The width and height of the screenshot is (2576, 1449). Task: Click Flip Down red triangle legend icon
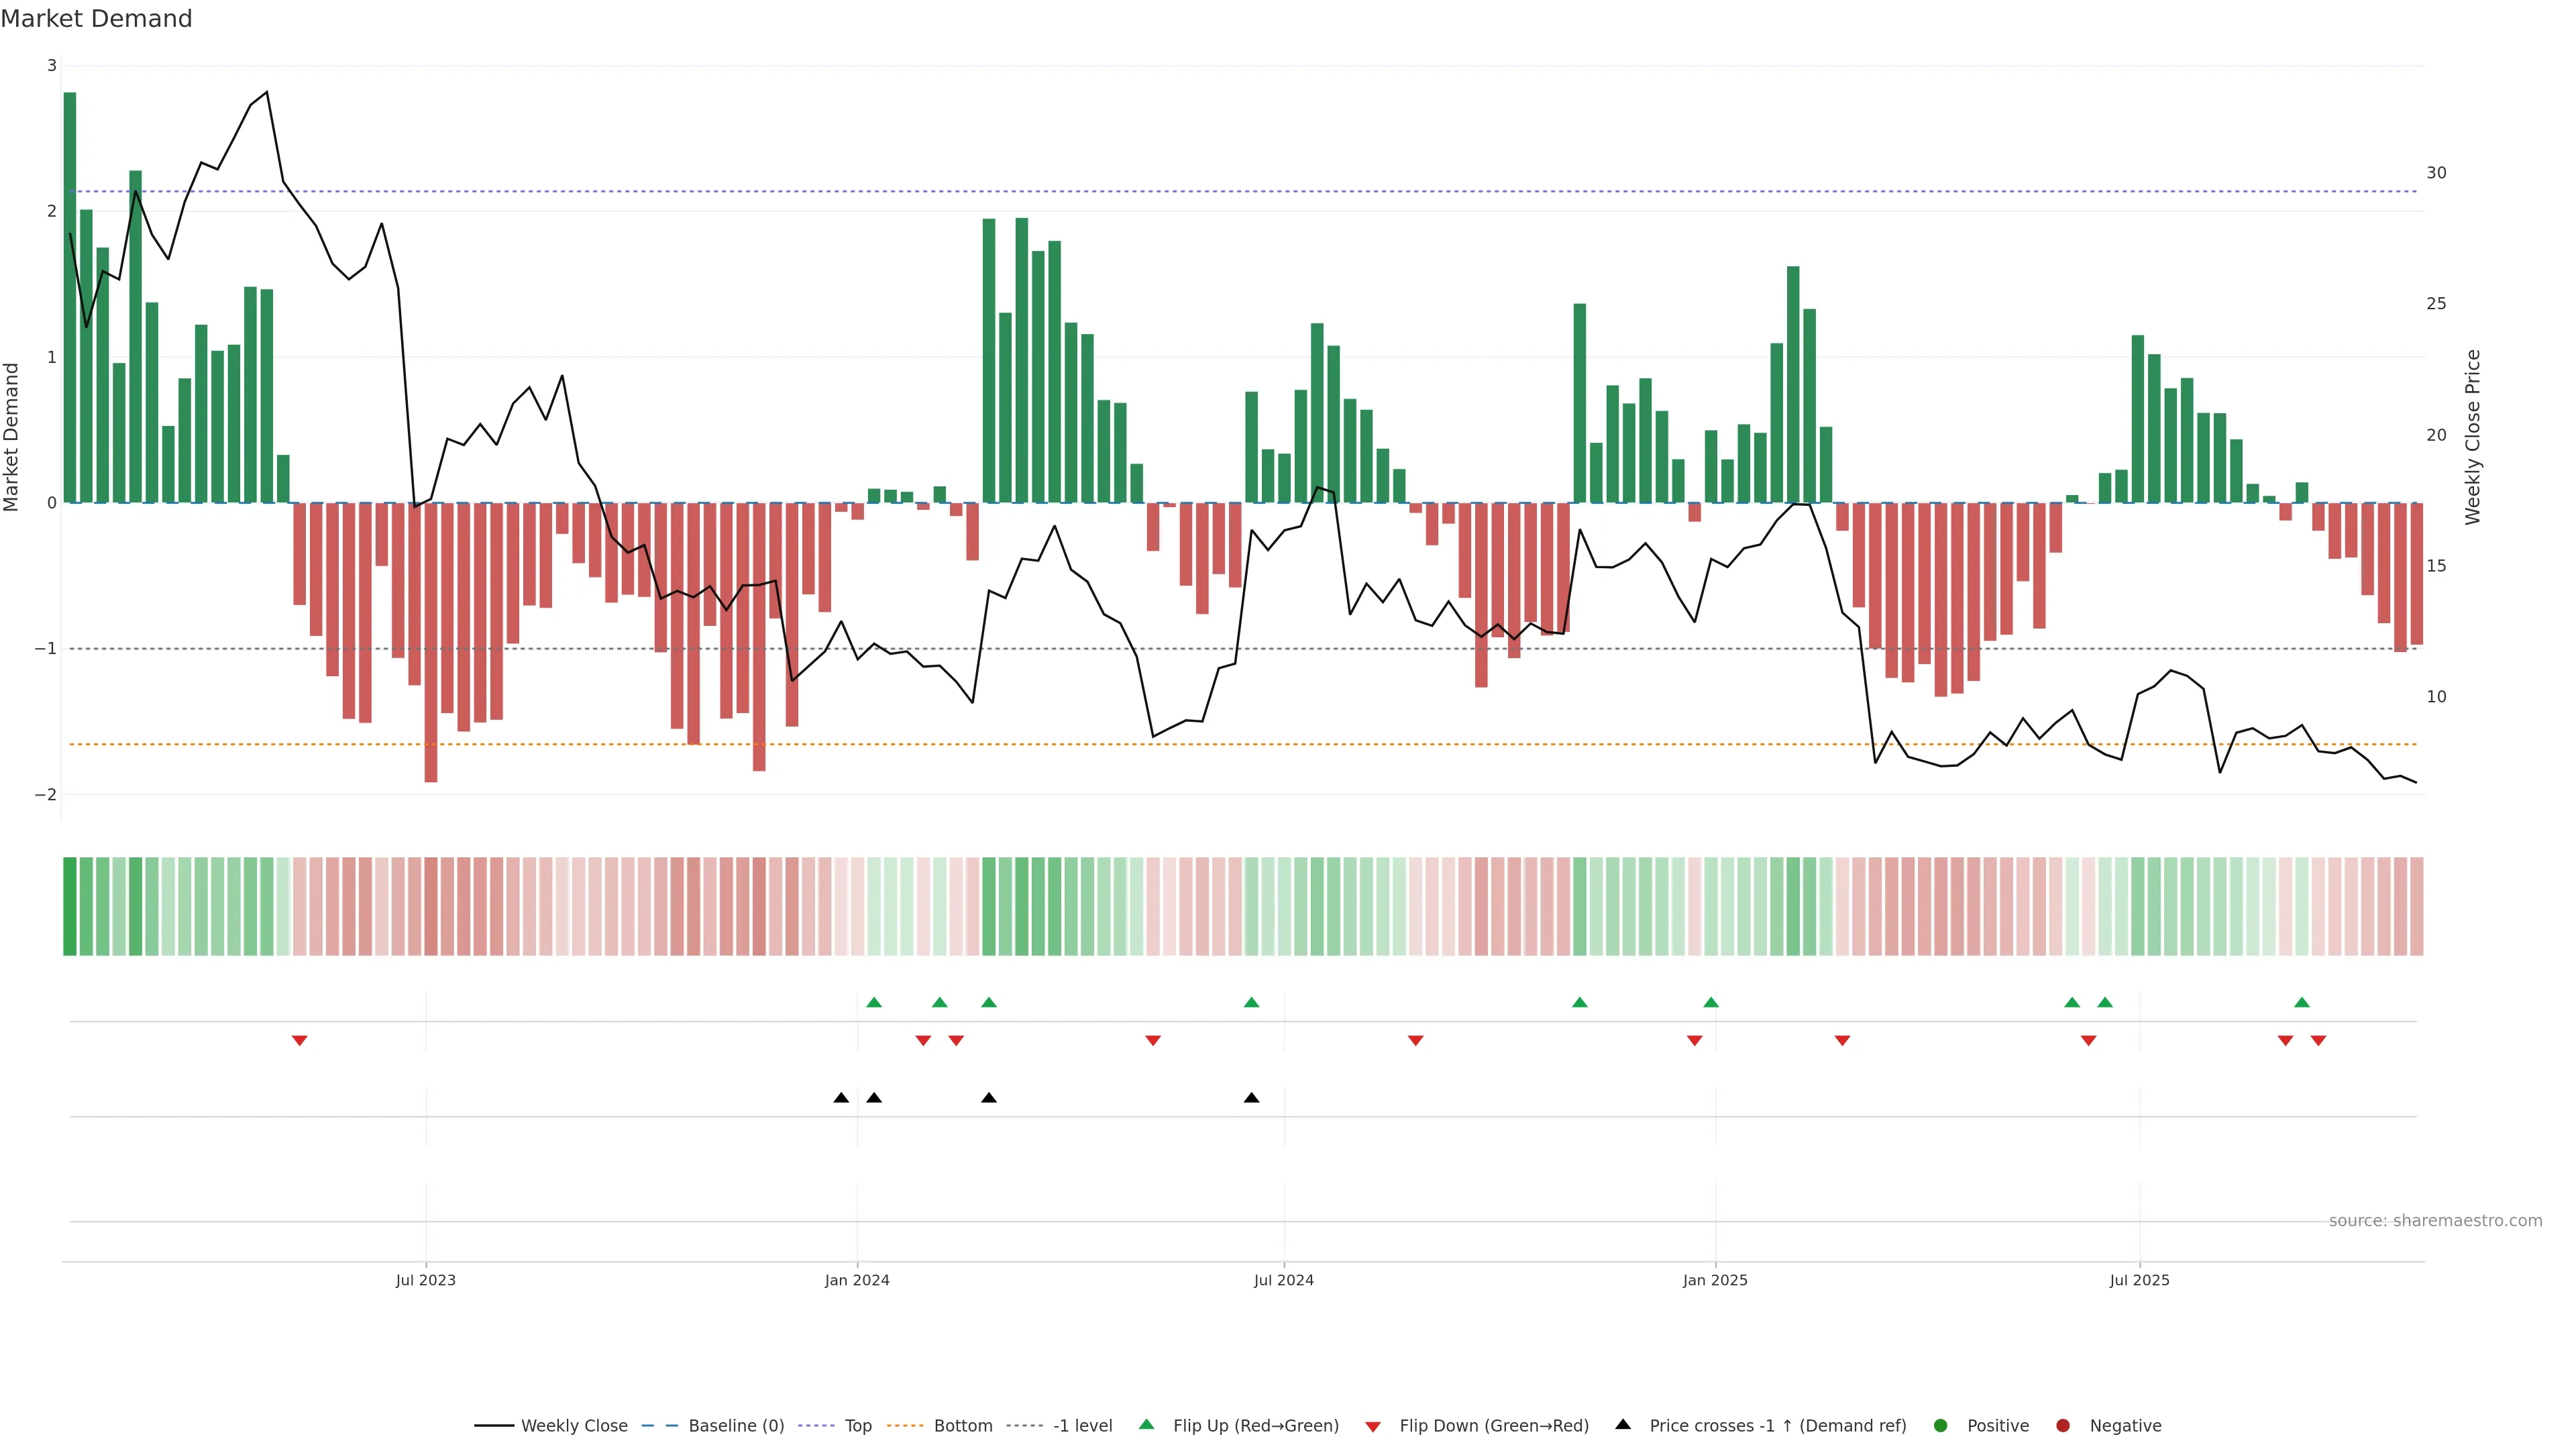point(1373,1426)
